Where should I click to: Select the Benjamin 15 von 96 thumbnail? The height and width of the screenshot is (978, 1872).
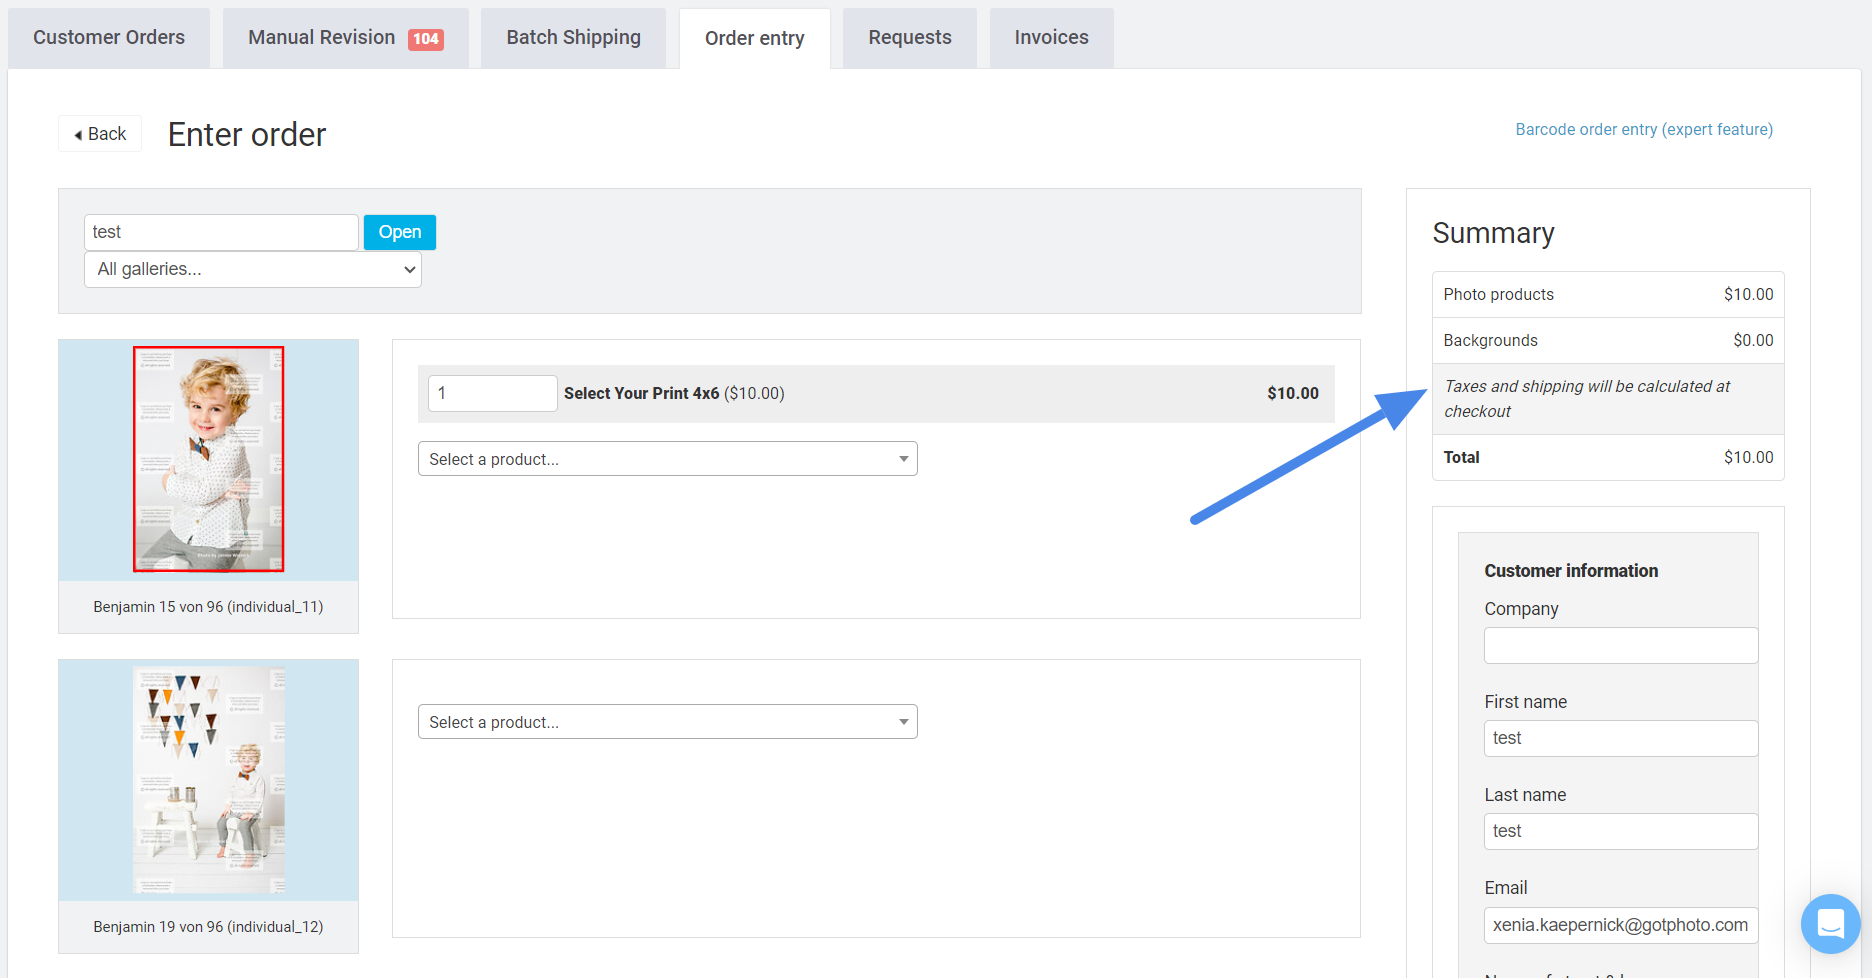point(209,459)
